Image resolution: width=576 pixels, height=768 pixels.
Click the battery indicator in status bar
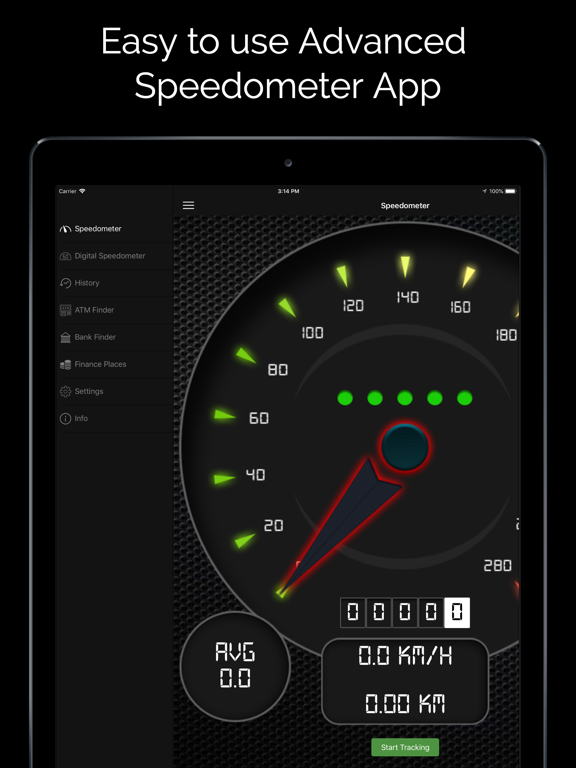[x=511, y=191]
